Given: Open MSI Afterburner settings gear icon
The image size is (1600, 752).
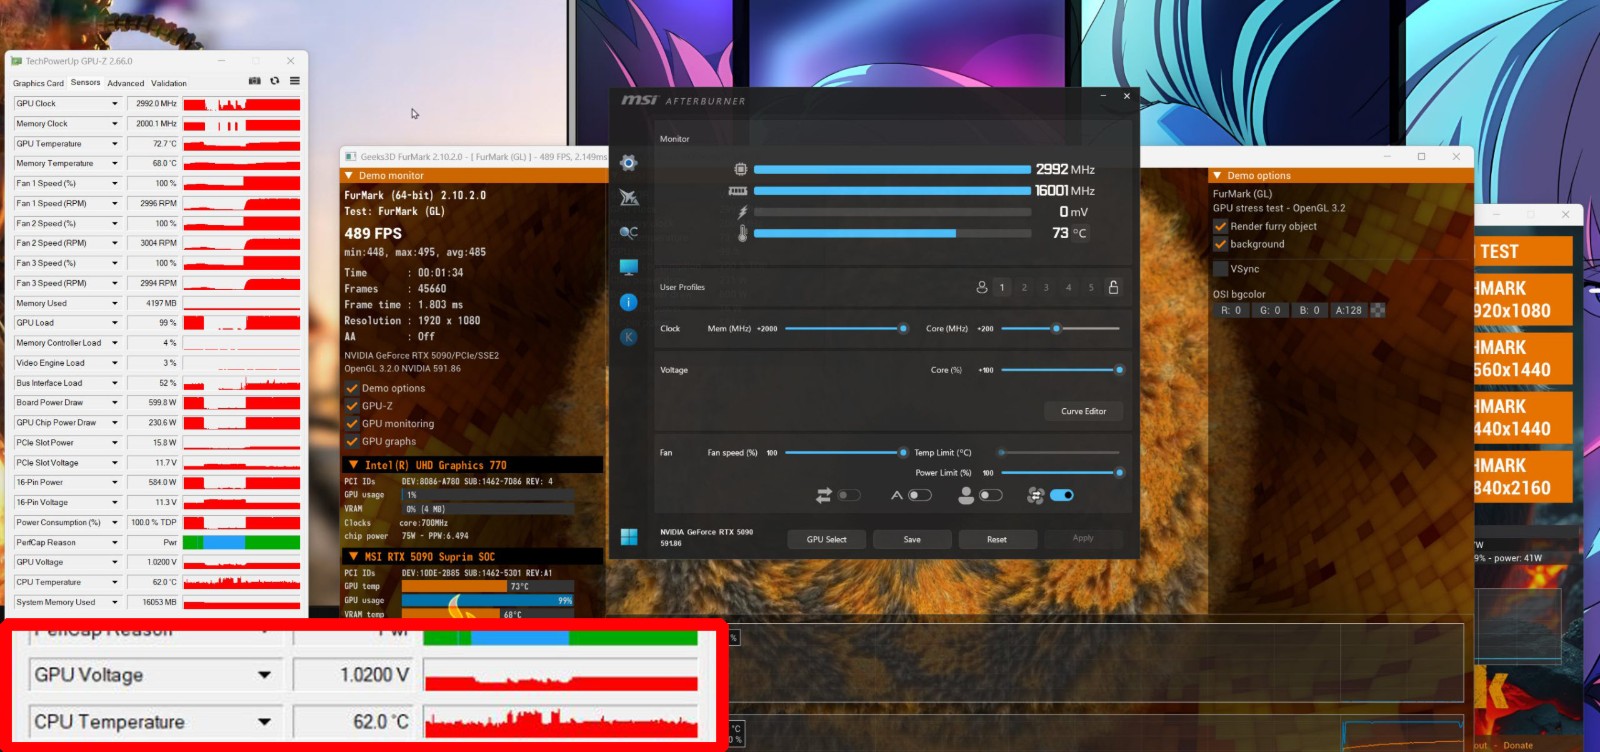Looking at the screenshot, I should click(628, 163).
